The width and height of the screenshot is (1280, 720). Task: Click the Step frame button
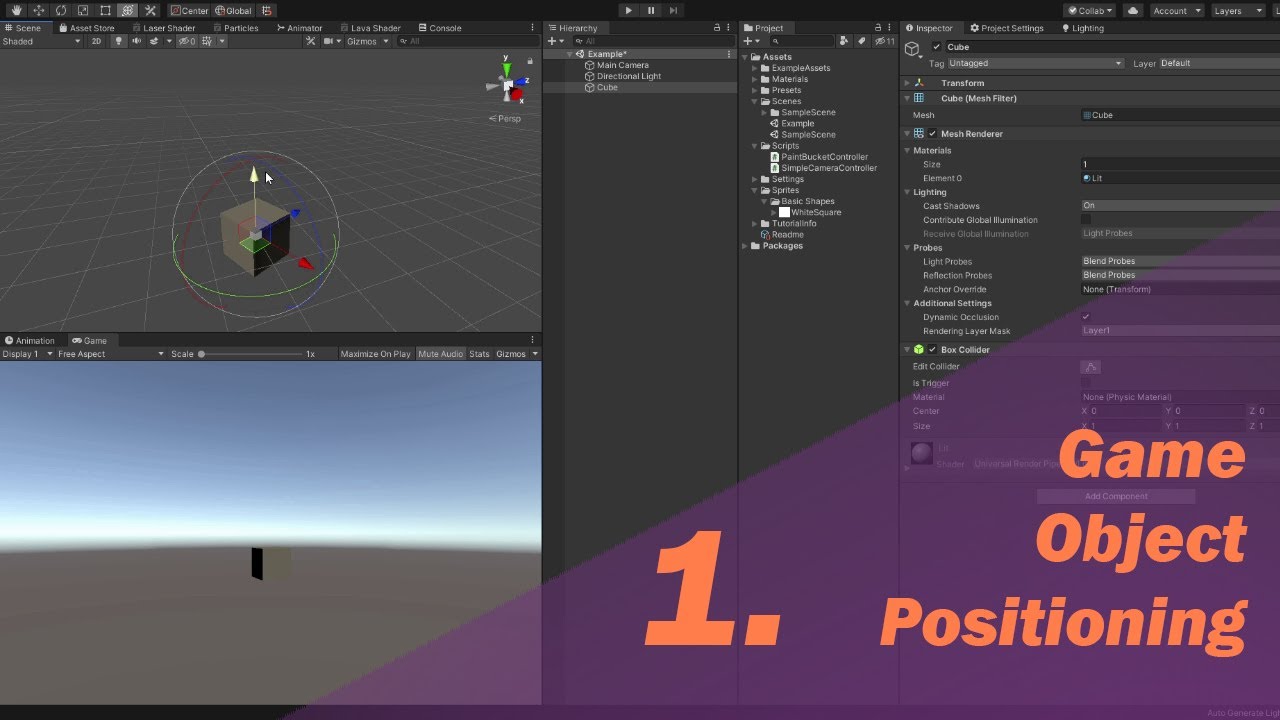coord(674,10)
